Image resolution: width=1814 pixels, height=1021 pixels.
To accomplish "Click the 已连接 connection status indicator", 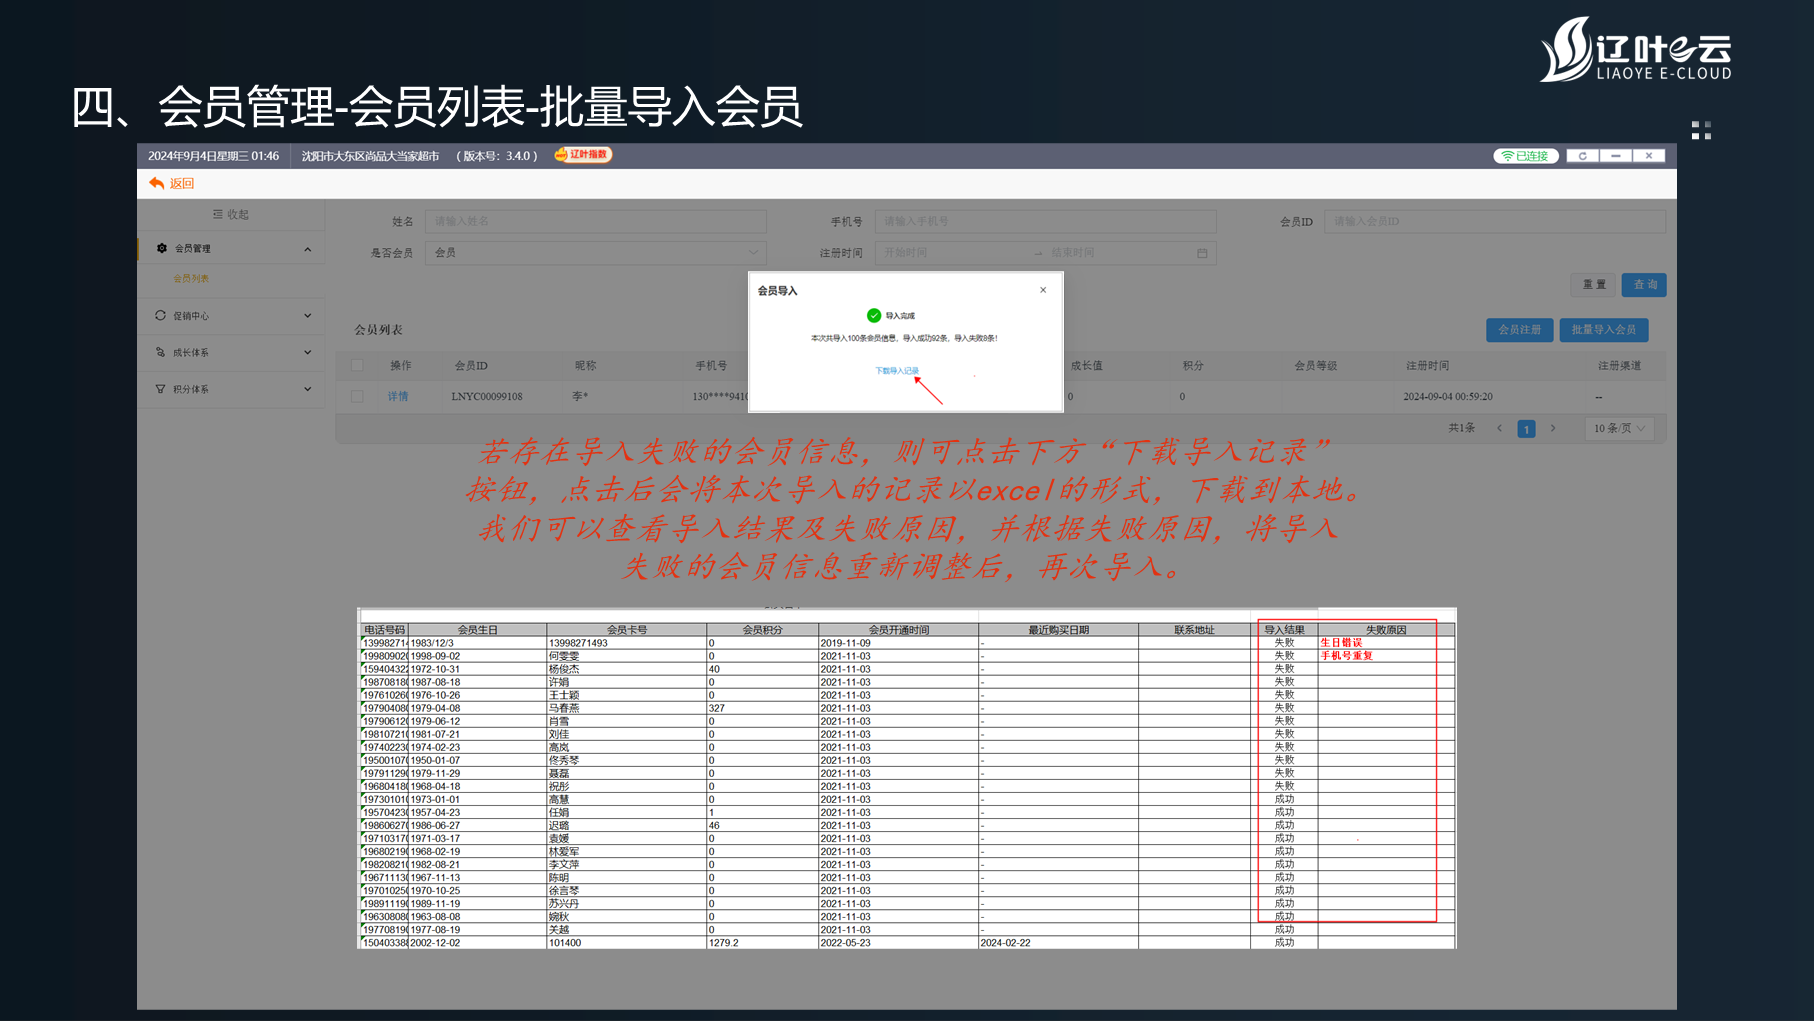I will 1526,156.
